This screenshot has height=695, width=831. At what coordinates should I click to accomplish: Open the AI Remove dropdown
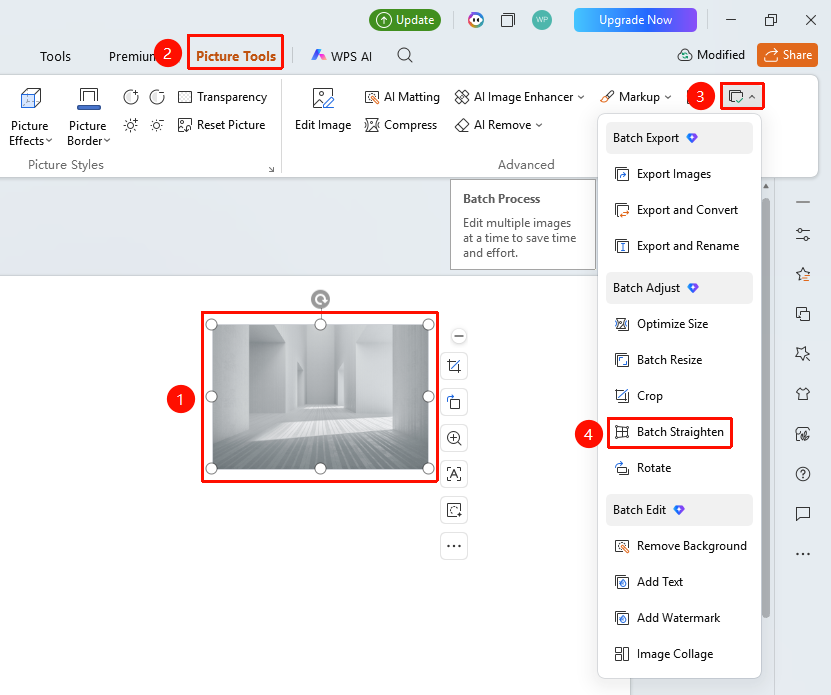[499, 125]
